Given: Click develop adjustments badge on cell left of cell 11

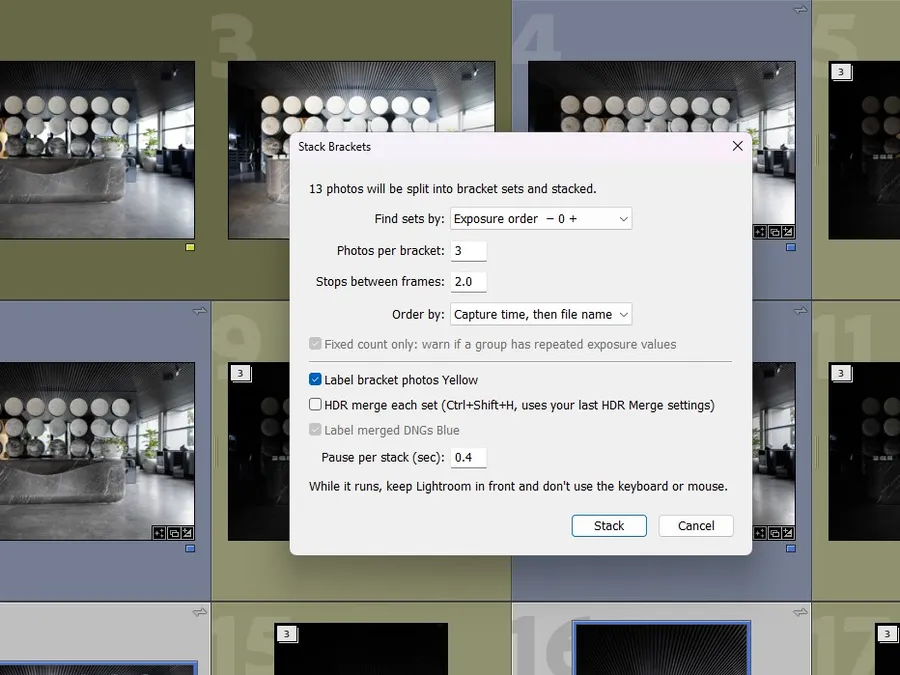Looking at the screenshot, I should coord(788,533).
